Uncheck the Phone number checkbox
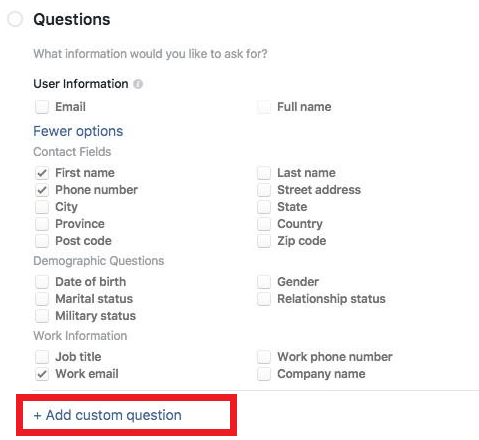 tap(42, 190)
